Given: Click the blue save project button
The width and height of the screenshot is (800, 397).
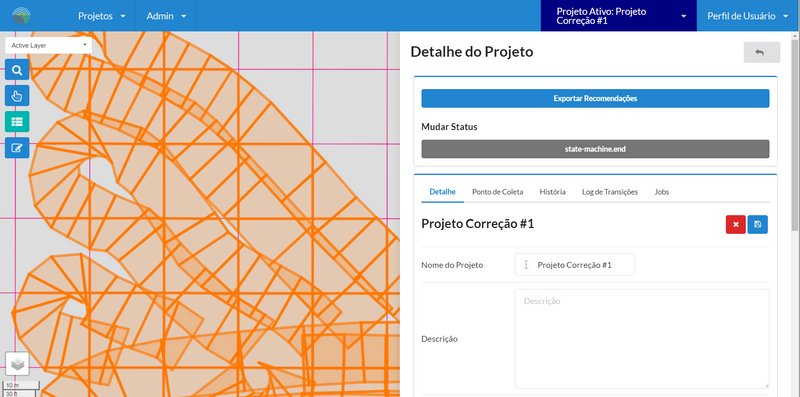Looking at the screenshot, I should (758, 225).
